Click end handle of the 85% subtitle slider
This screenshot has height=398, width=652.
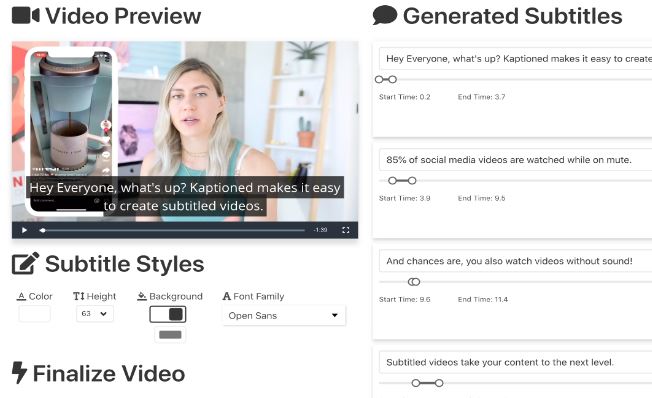coord(412,180)
